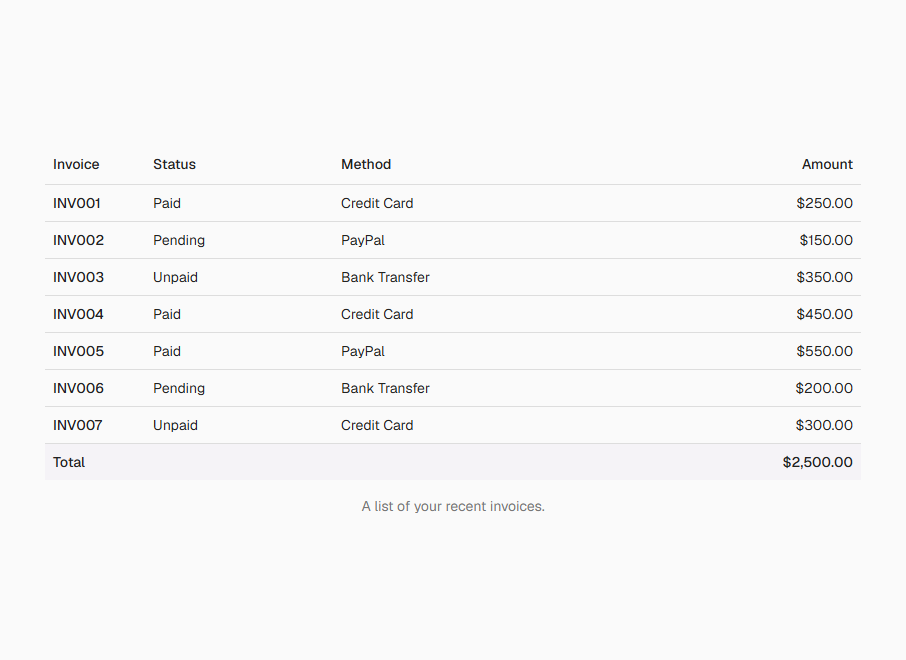The width and height of the screenshot is (906, 660).
Task: Select INV007 invoice cell
Action: coord(78,425)
